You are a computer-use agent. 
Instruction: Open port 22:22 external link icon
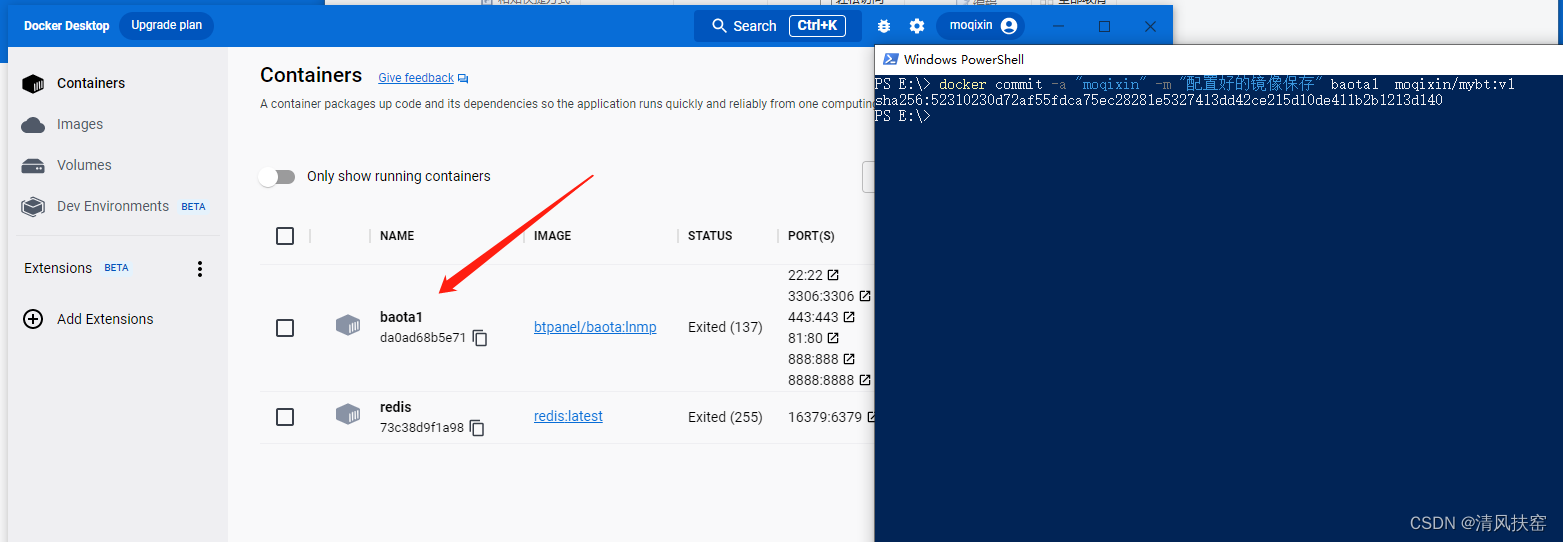833,275
